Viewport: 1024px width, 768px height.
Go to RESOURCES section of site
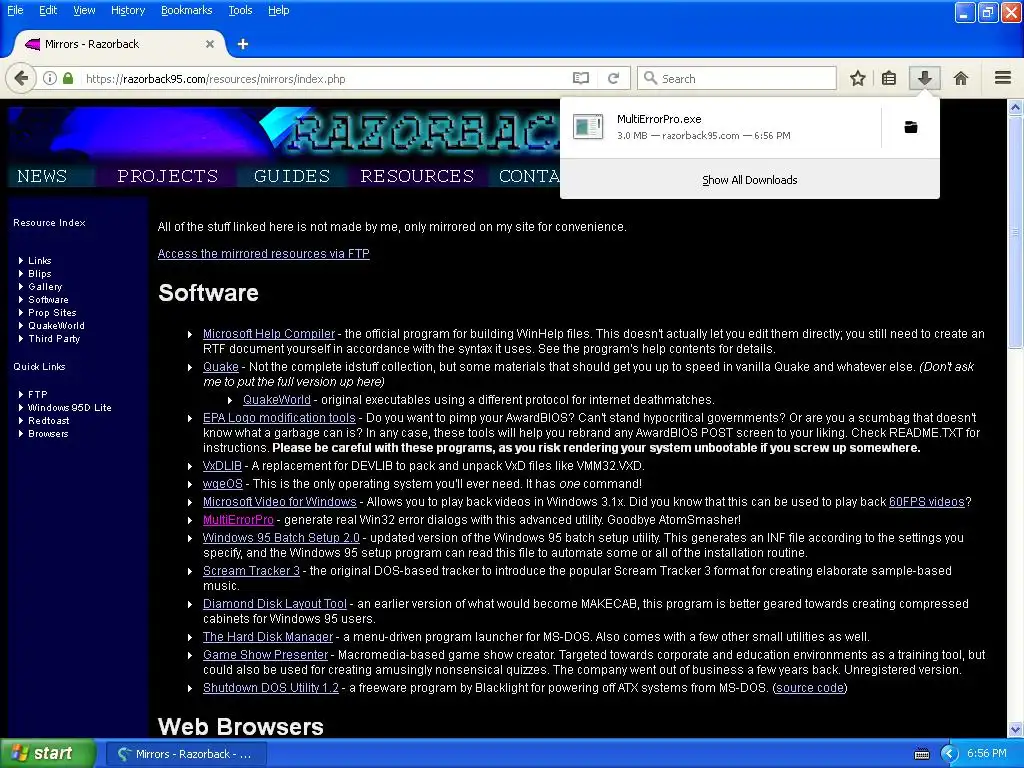tap(417, 176)
